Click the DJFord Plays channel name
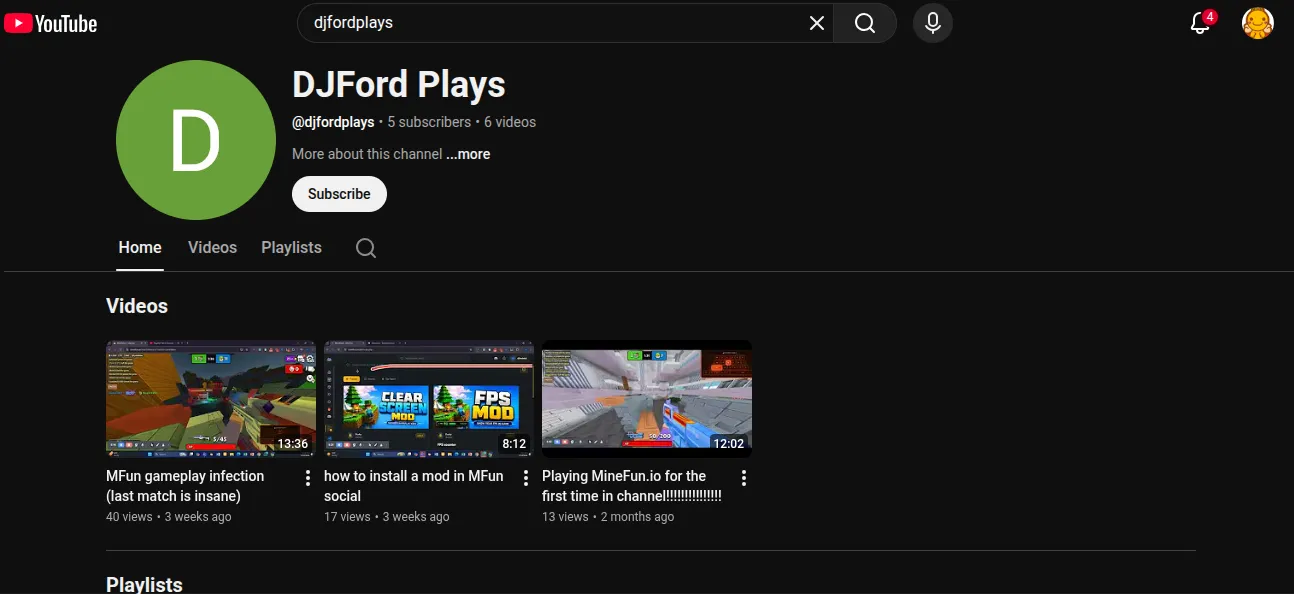This screenshot has width=1294, height=594. point(399,85)
